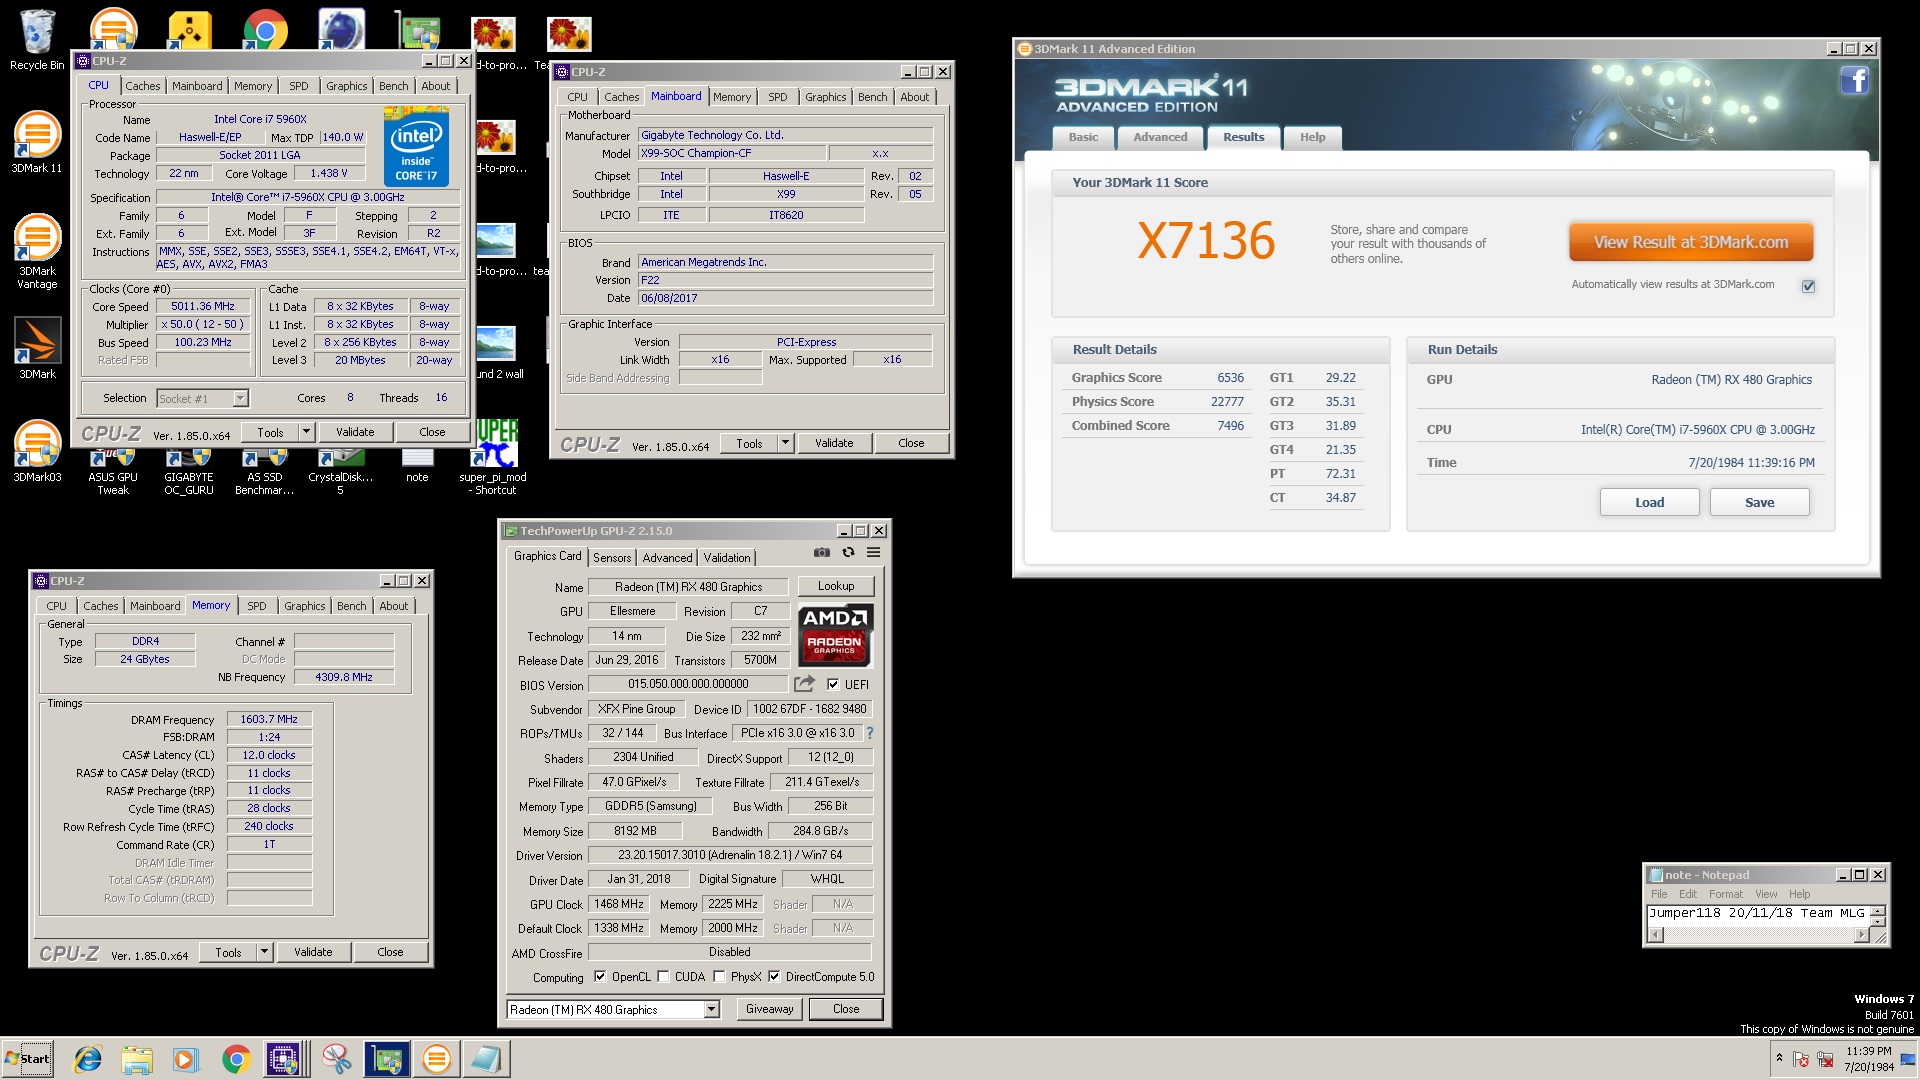
Task: Show hidden tray icons arrow
Action: pyautogui.click(x=1779, y=1058)
